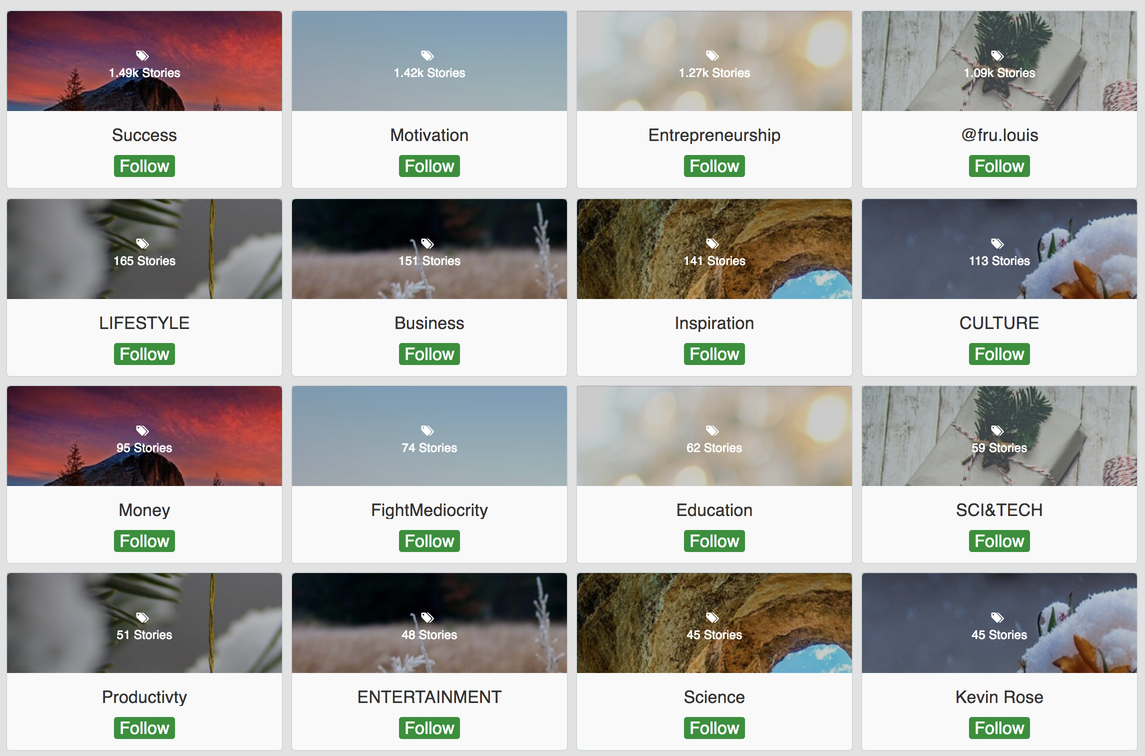This screenshot has height=756, width=1145.
Task: Follow the Productivty topic
Action: [145, 728]
